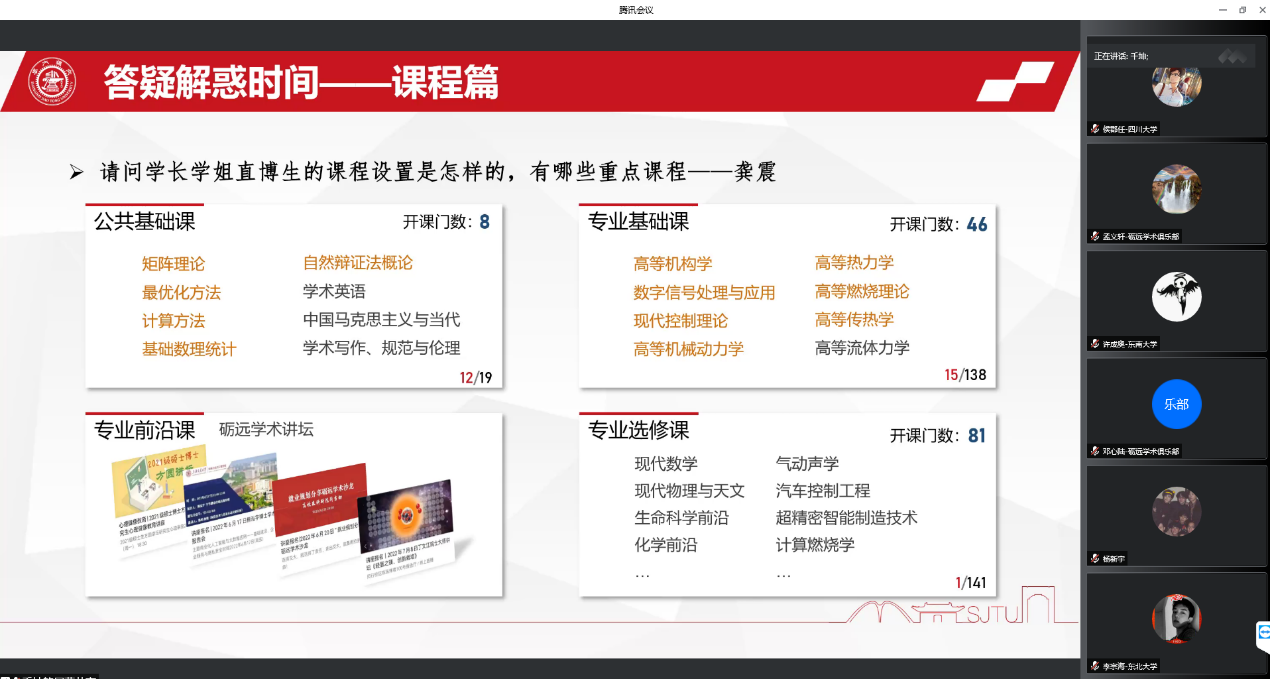1270x679 pixels.
Task: Click muted mic icon beside 侯鄢任-四川大学
Action: (1096, 129)
